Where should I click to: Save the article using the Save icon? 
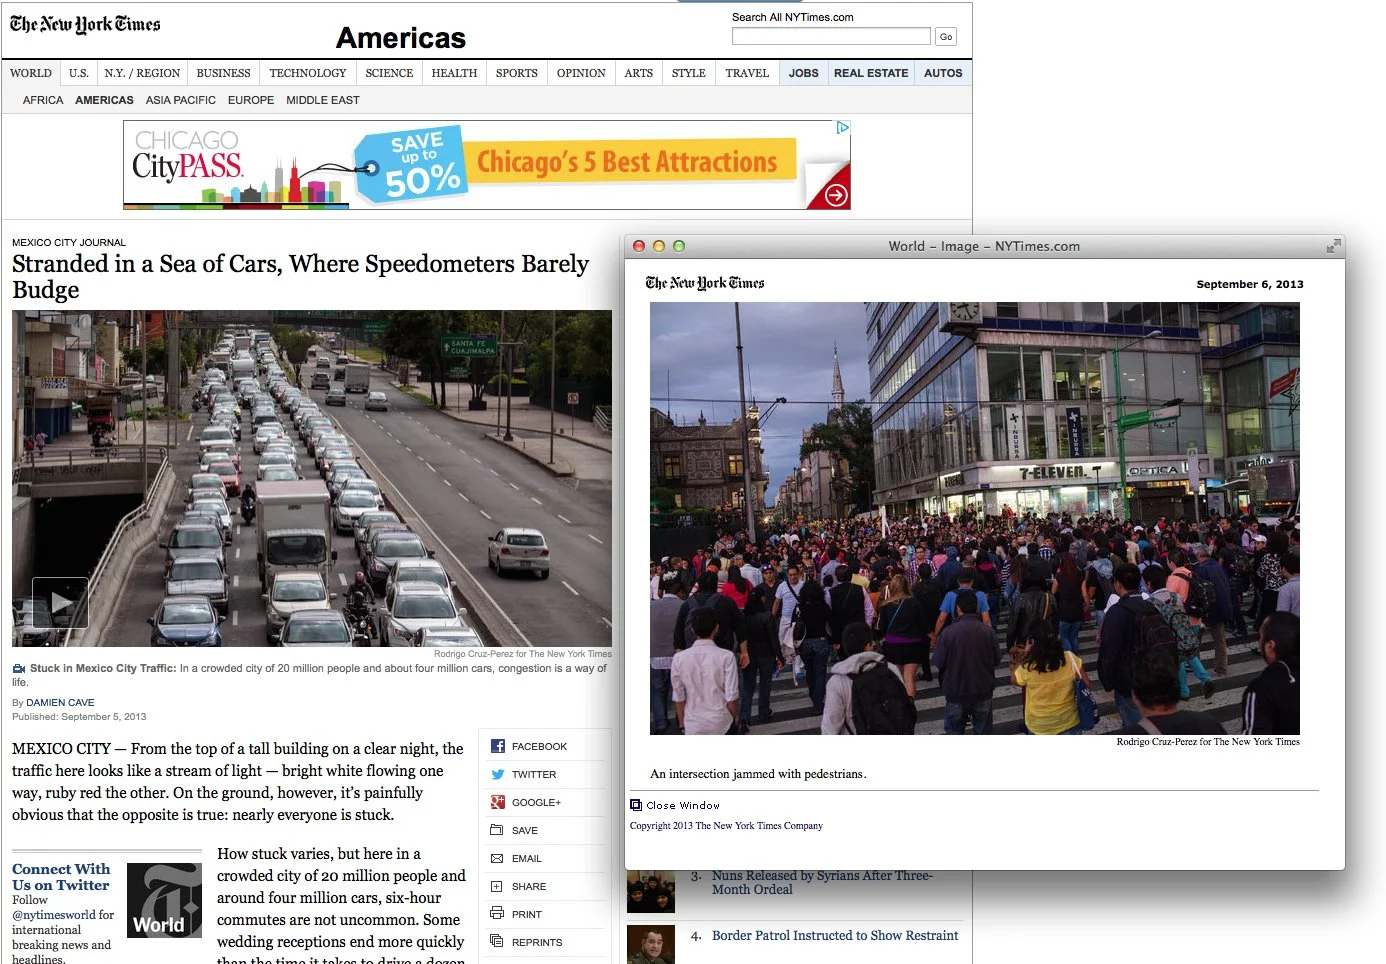[497, 829]
